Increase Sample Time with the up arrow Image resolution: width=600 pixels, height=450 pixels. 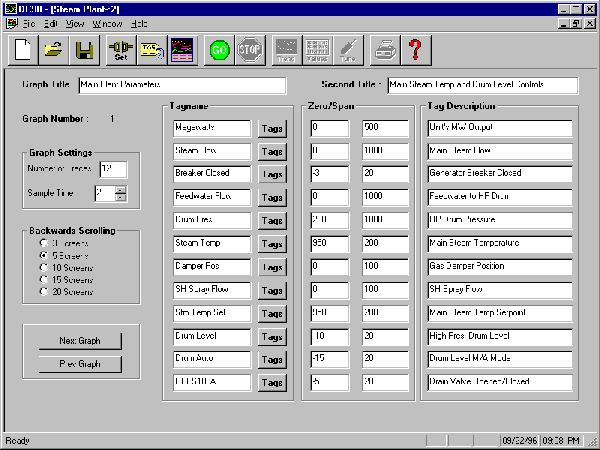[x=121, y=189]
